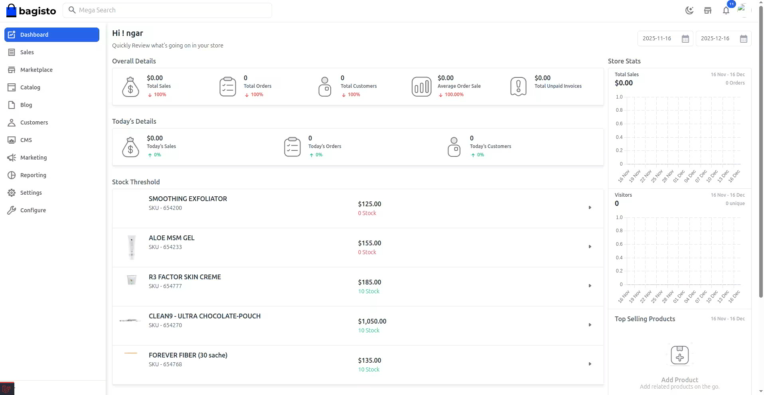This screenshot has width=764, height=395.
Task: Toggle dark mode moon icon
Action: 689,11
